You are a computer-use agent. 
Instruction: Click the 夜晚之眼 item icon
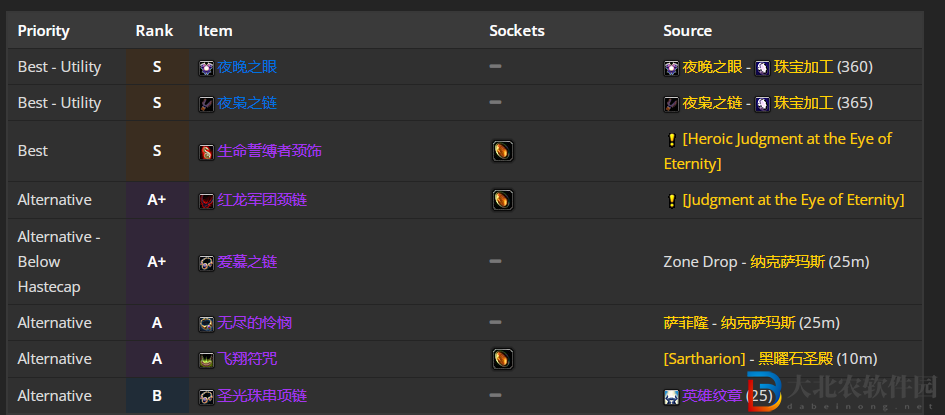207,68
